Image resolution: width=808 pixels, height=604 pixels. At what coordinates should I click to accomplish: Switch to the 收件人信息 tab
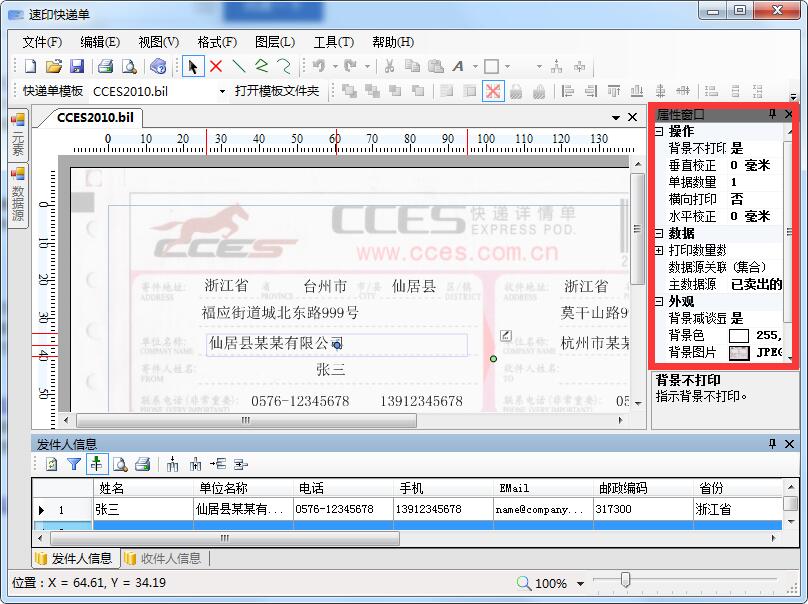[166, 558]
